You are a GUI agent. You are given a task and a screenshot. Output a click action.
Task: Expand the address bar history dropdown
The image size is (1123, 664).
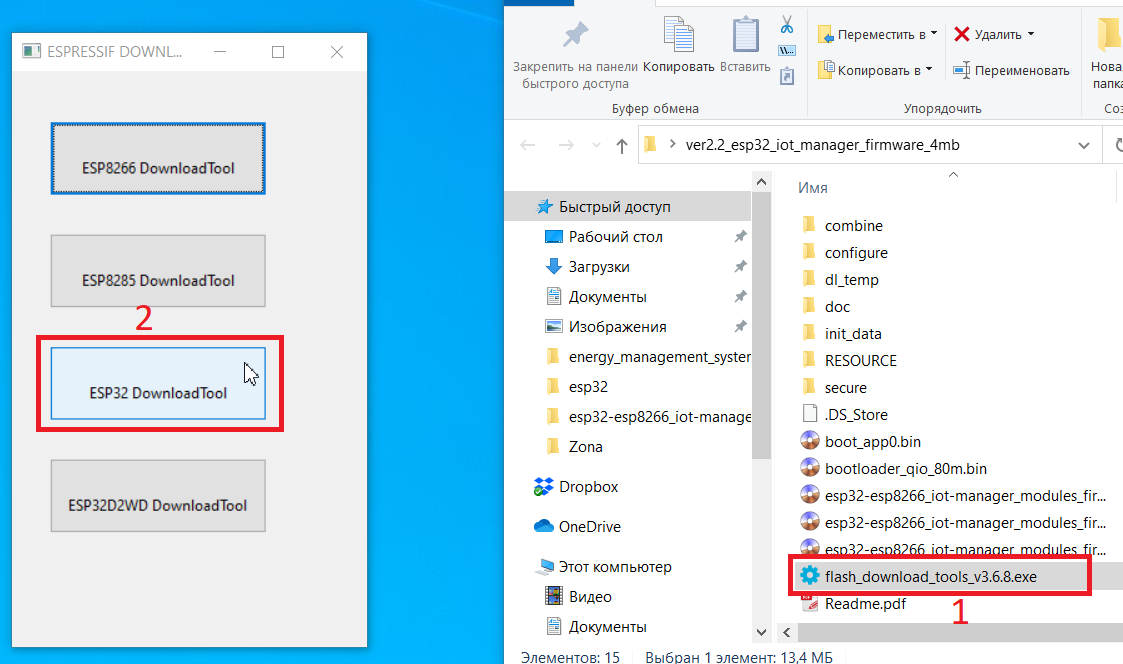[1083, 146]
